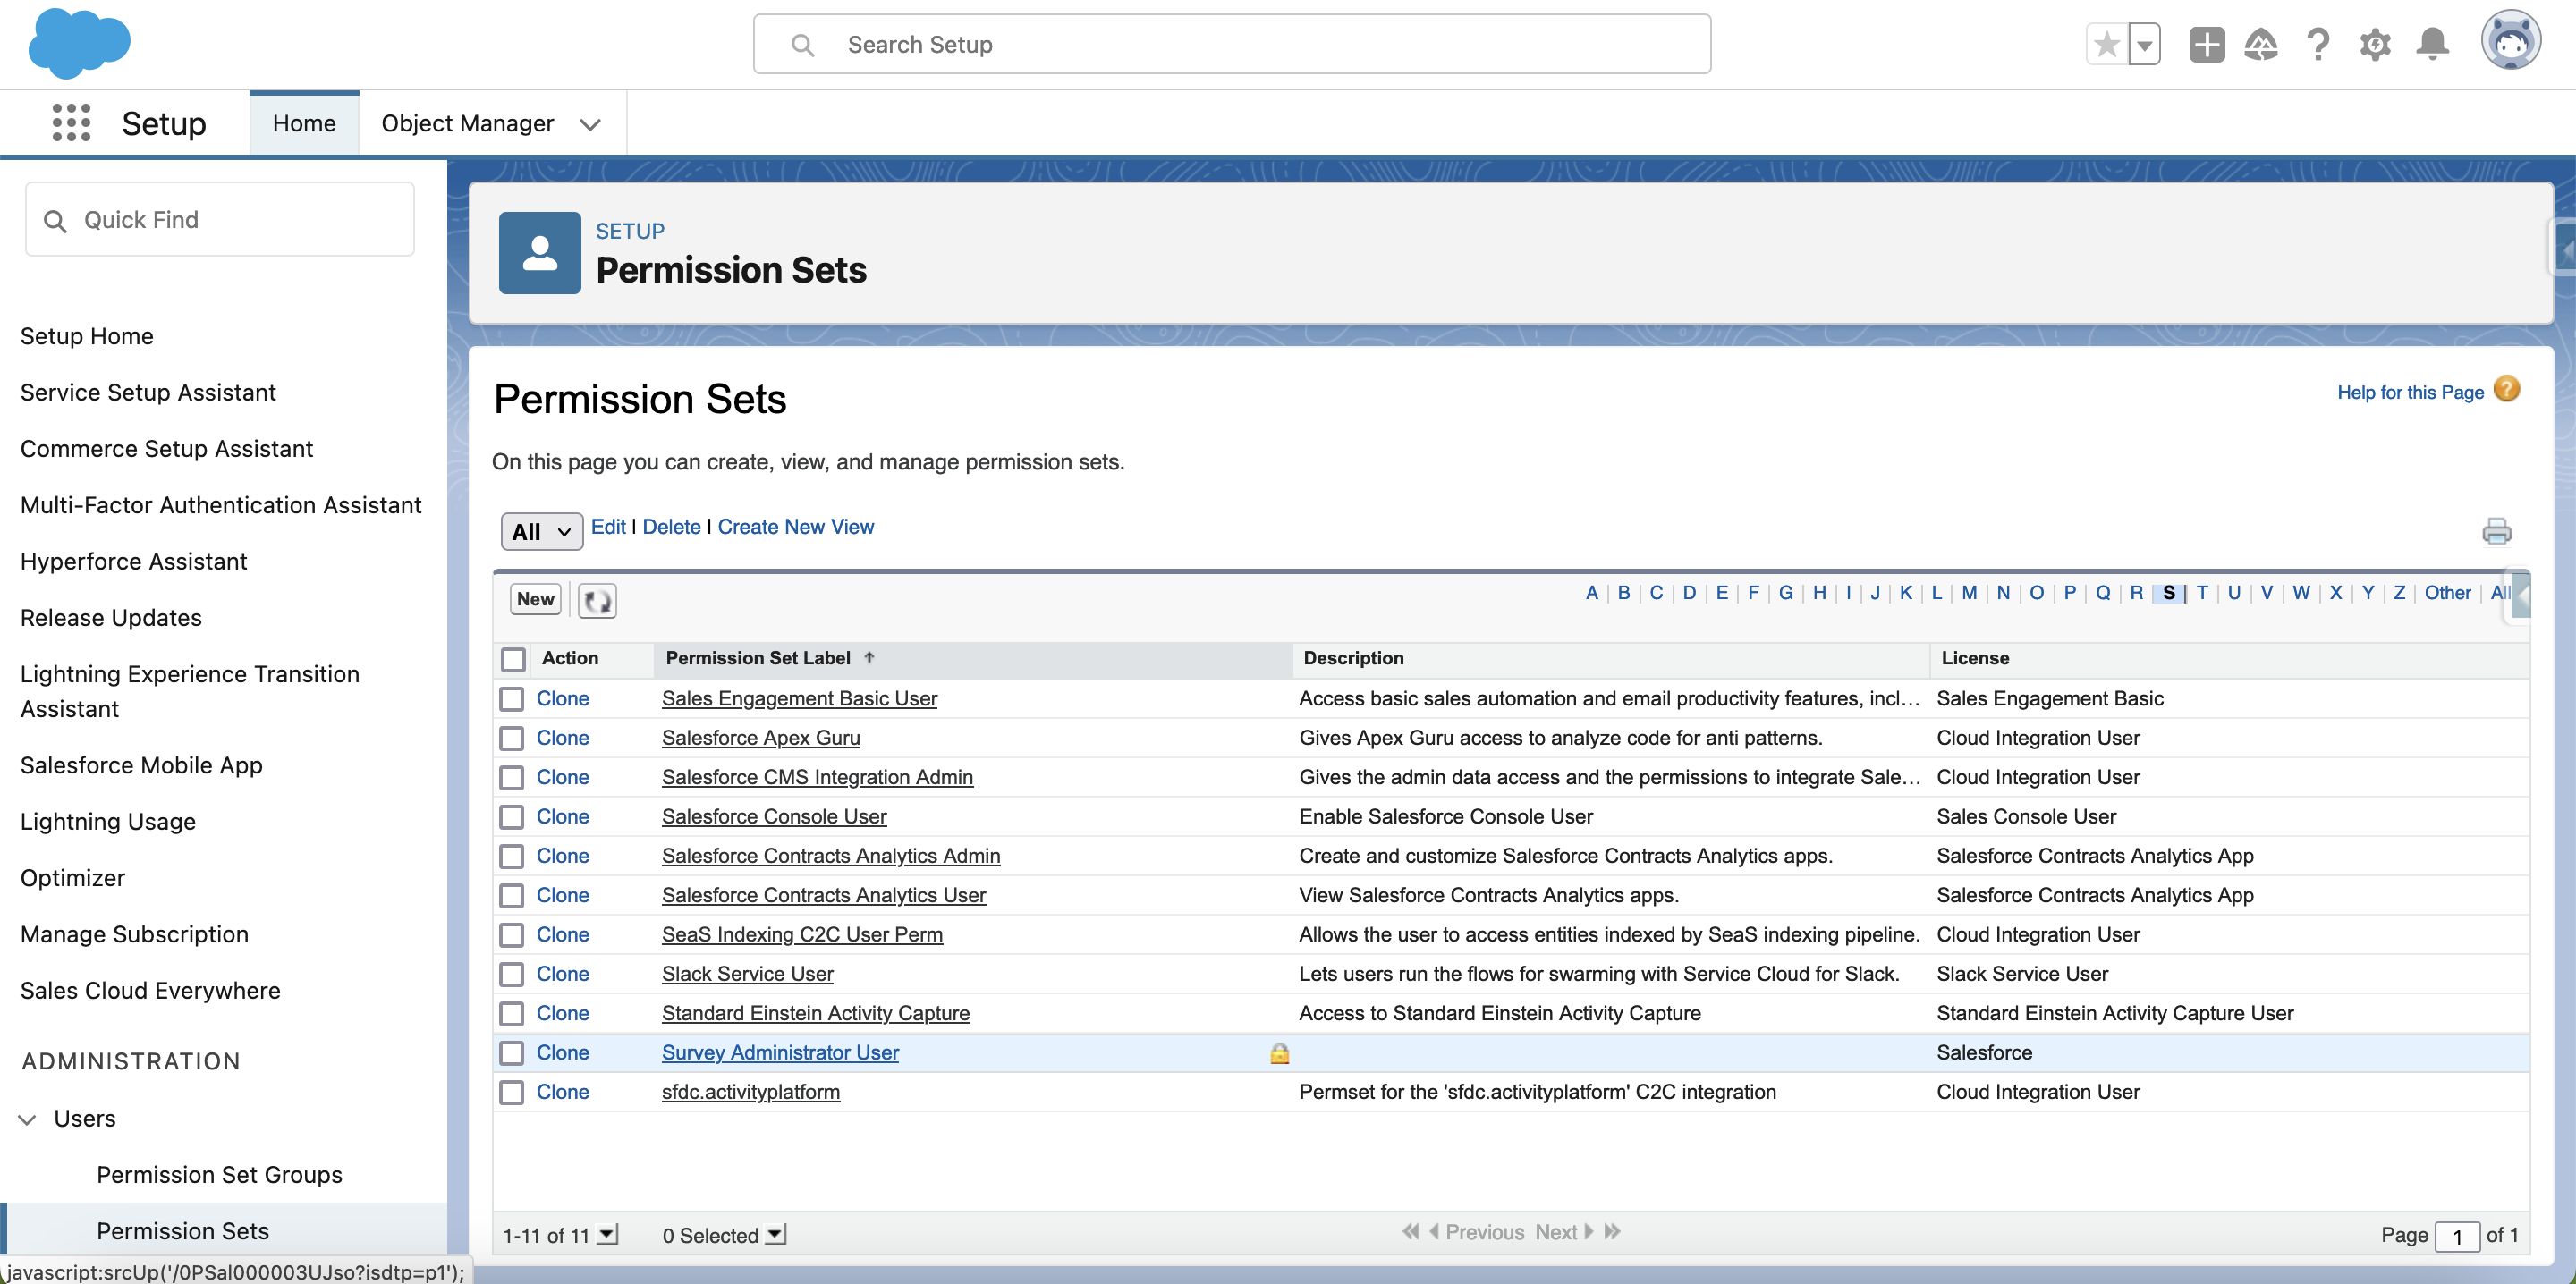Filter the list by letter A
Screen dimensions: 2576x1284
pos(1591,593)
